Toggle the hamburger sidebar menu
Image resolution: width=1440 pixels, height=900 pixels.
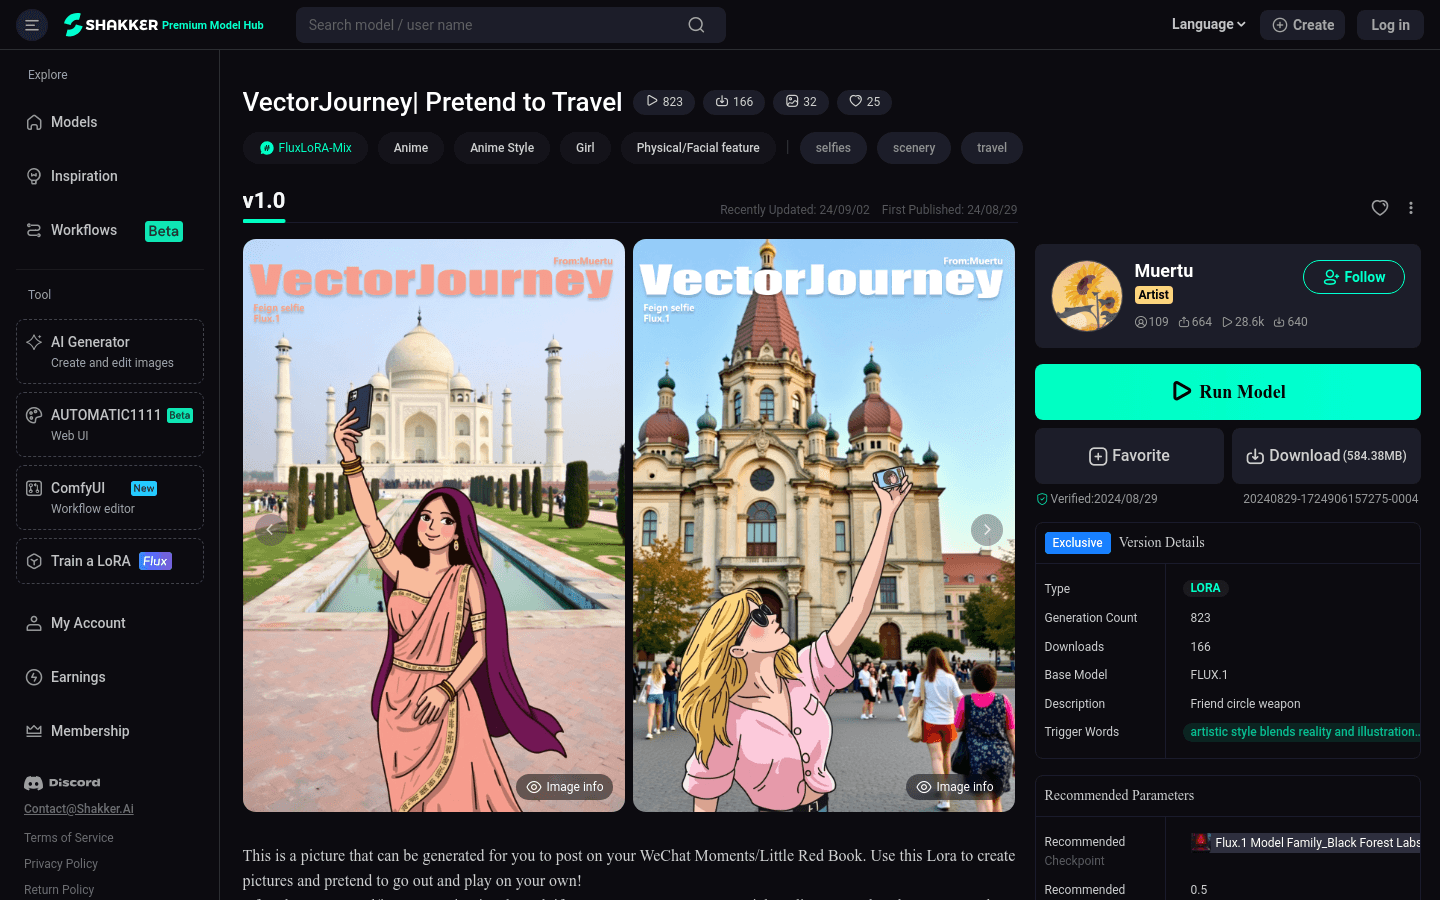point(32,25)
